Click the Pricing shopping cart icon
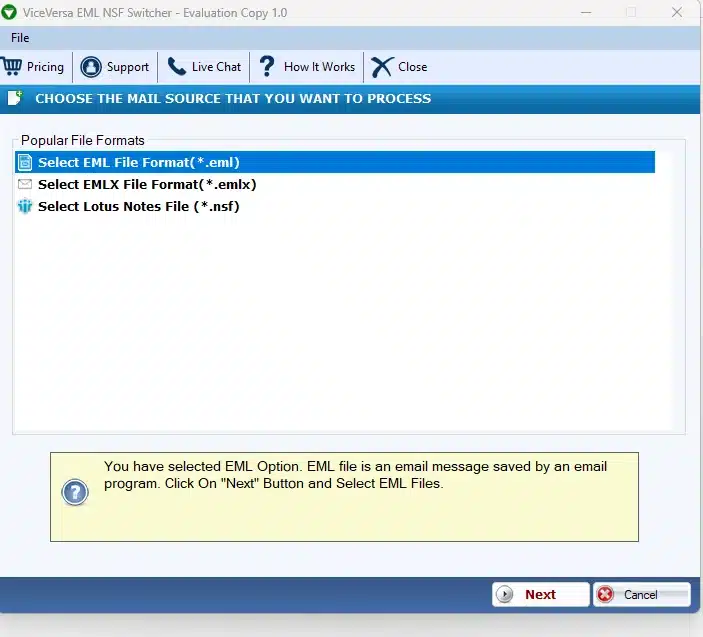Screen dimensions: 703x637 pyautogui.click(x=12, y=67)
